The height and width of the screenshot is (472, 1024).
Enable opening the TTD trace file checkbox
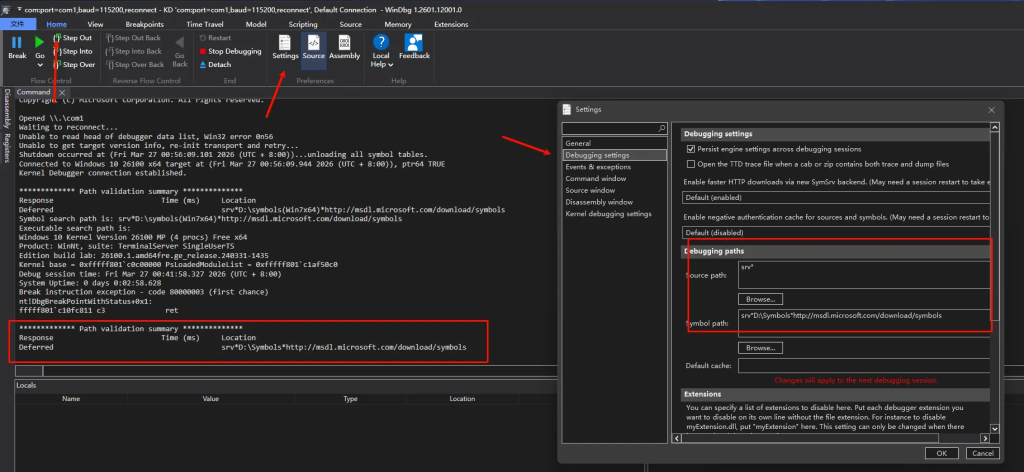tap(691, 165)
